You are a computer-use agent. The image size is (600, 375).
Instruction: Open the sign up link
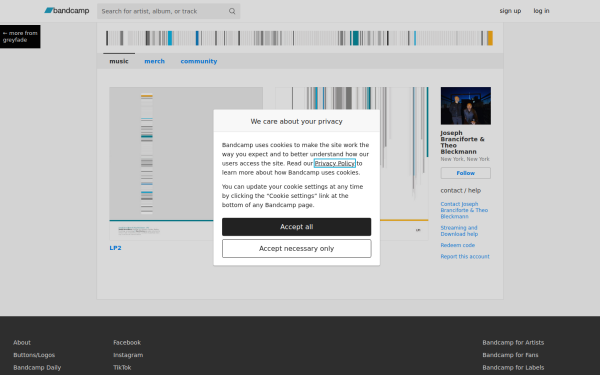point(510,11)
